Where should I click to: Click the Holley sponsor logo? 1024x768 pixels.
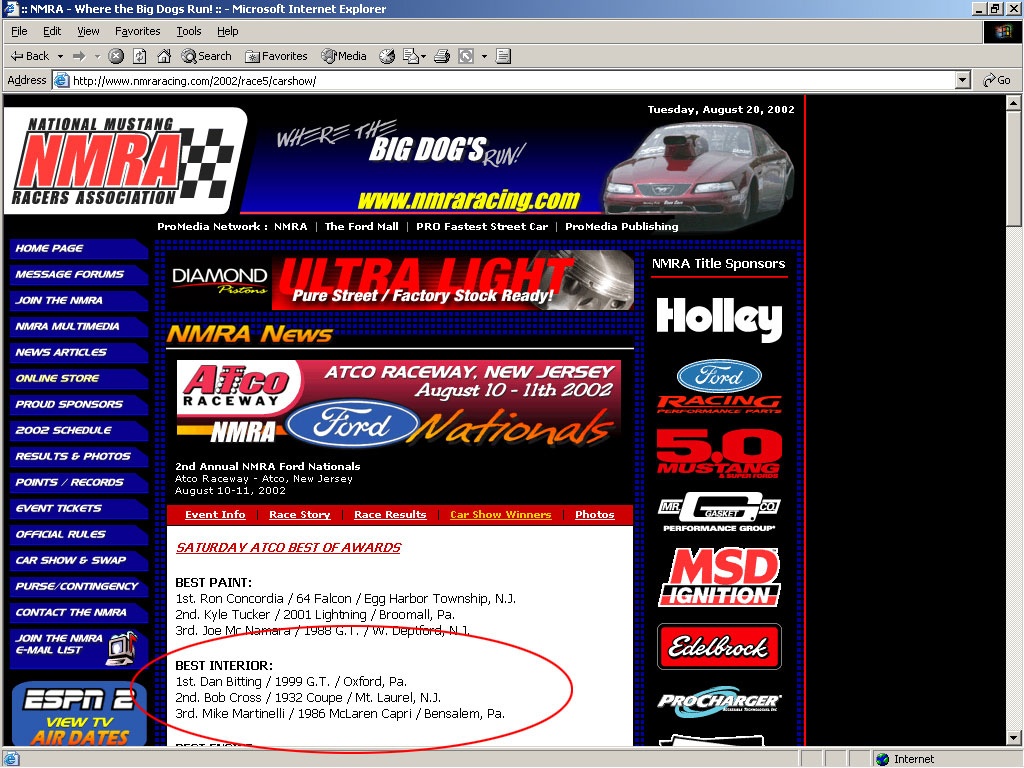tap(719, 319)
